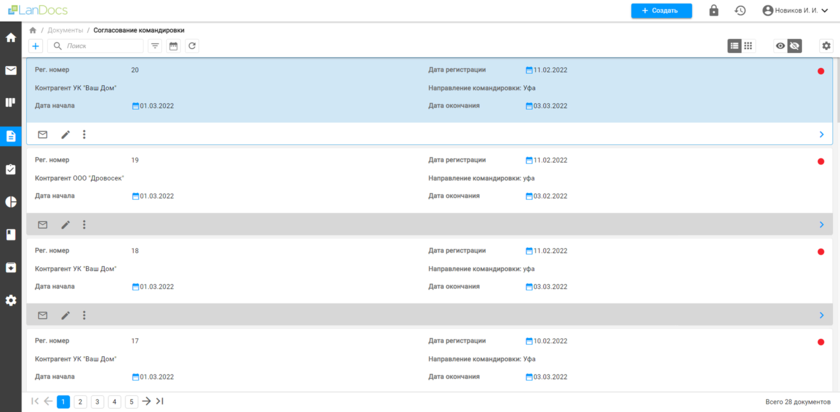Image resolution: width=840 pixels, height=412 pixels.
Task: Open more options menu for document 18
Action: pyautogui.click(x=84, y=315)
